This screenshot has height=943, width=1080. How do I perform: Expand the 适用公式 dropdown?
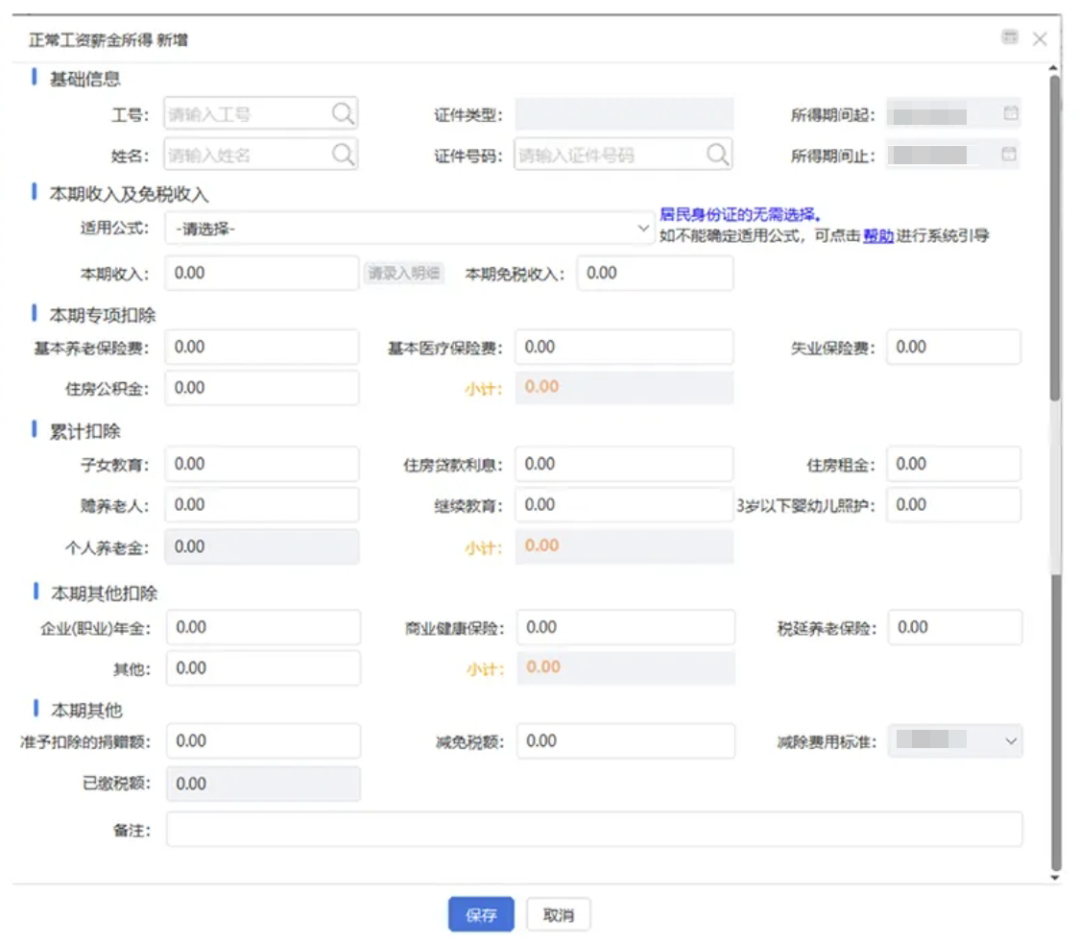[x=411, y=229]
